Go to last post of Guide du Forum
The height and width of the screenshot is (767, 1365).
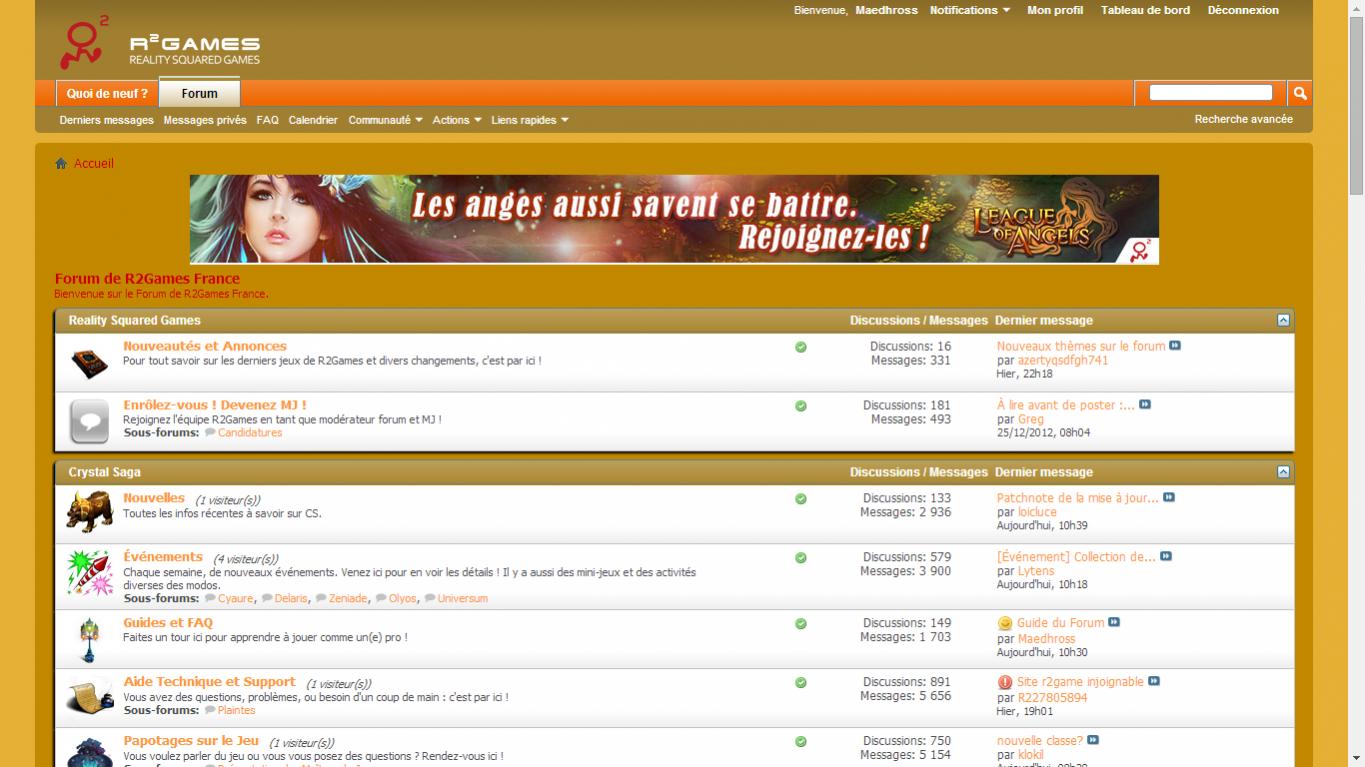pyautogui.click(x=1114, y=622)
